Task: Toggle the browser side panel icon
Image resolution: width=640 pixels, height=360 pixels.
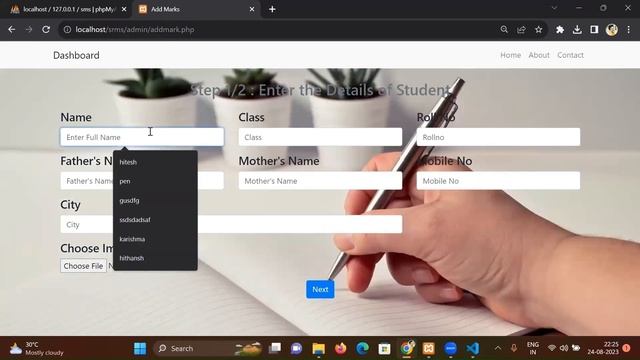Action: pyautogui.click(x=594, y=29)
